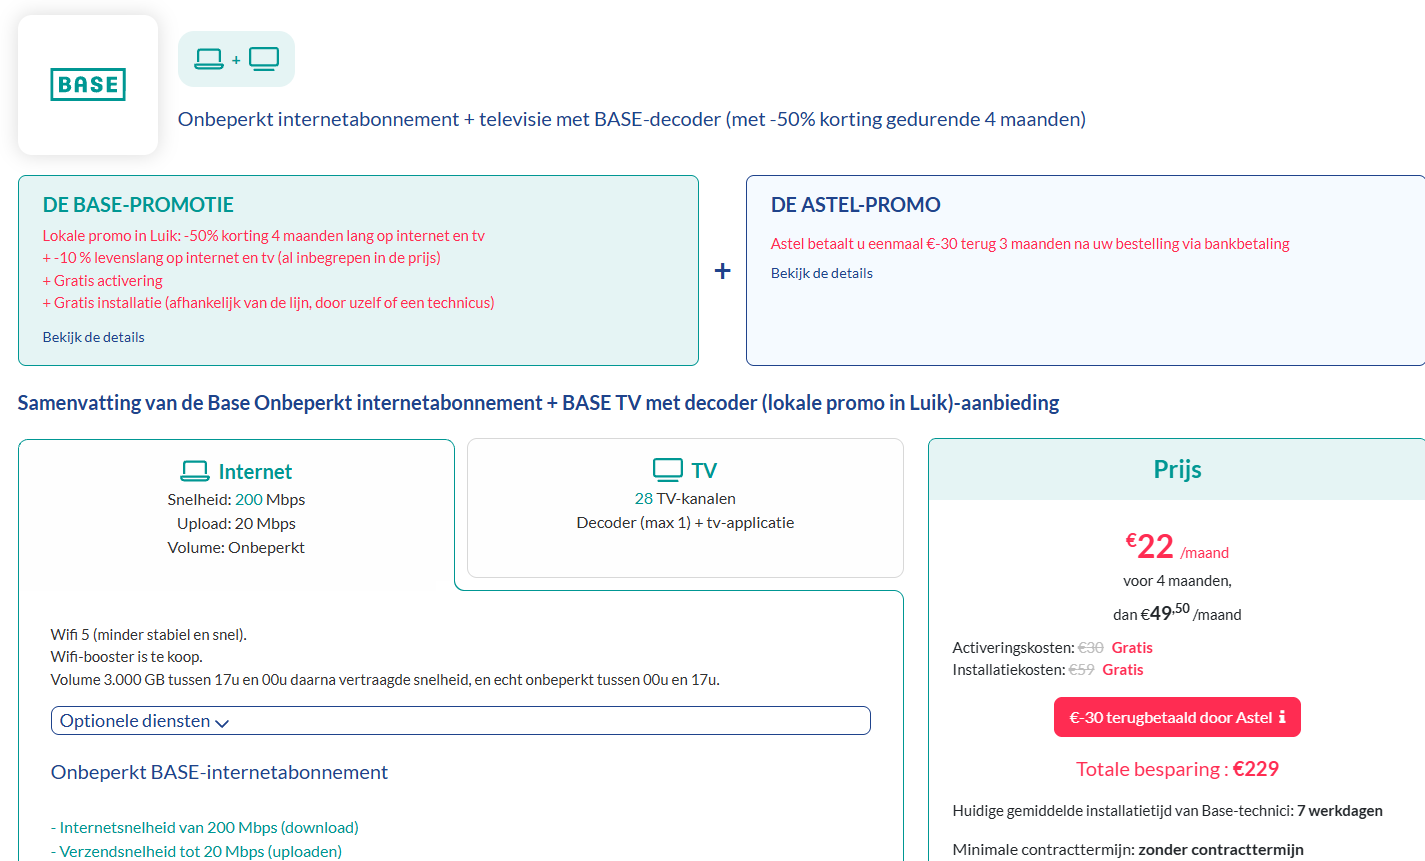Click the DE BASE-PROMOTIE heading
This screenshot has width=1425, height=861.
138,205
